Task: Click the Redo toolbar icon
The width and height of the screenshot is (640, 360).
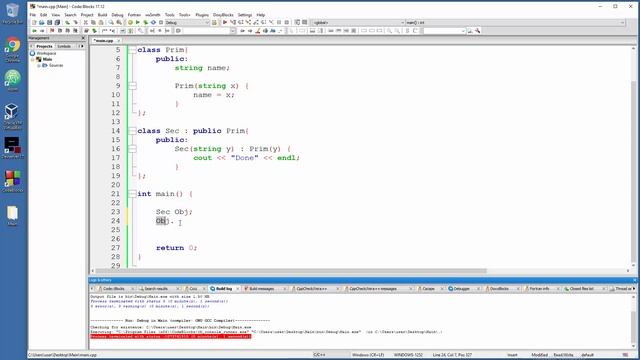Action: (x=76, y=22)
